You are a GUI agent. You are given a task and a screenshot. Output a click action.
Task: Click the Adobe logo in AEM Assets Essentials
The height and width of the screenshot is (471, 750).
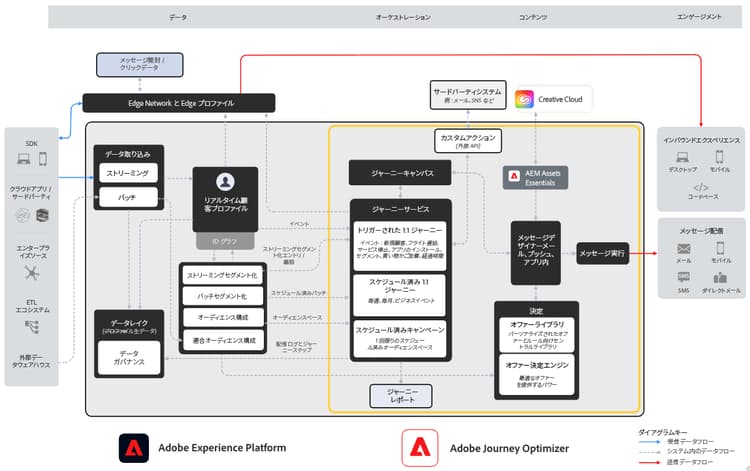click(514, 176)
